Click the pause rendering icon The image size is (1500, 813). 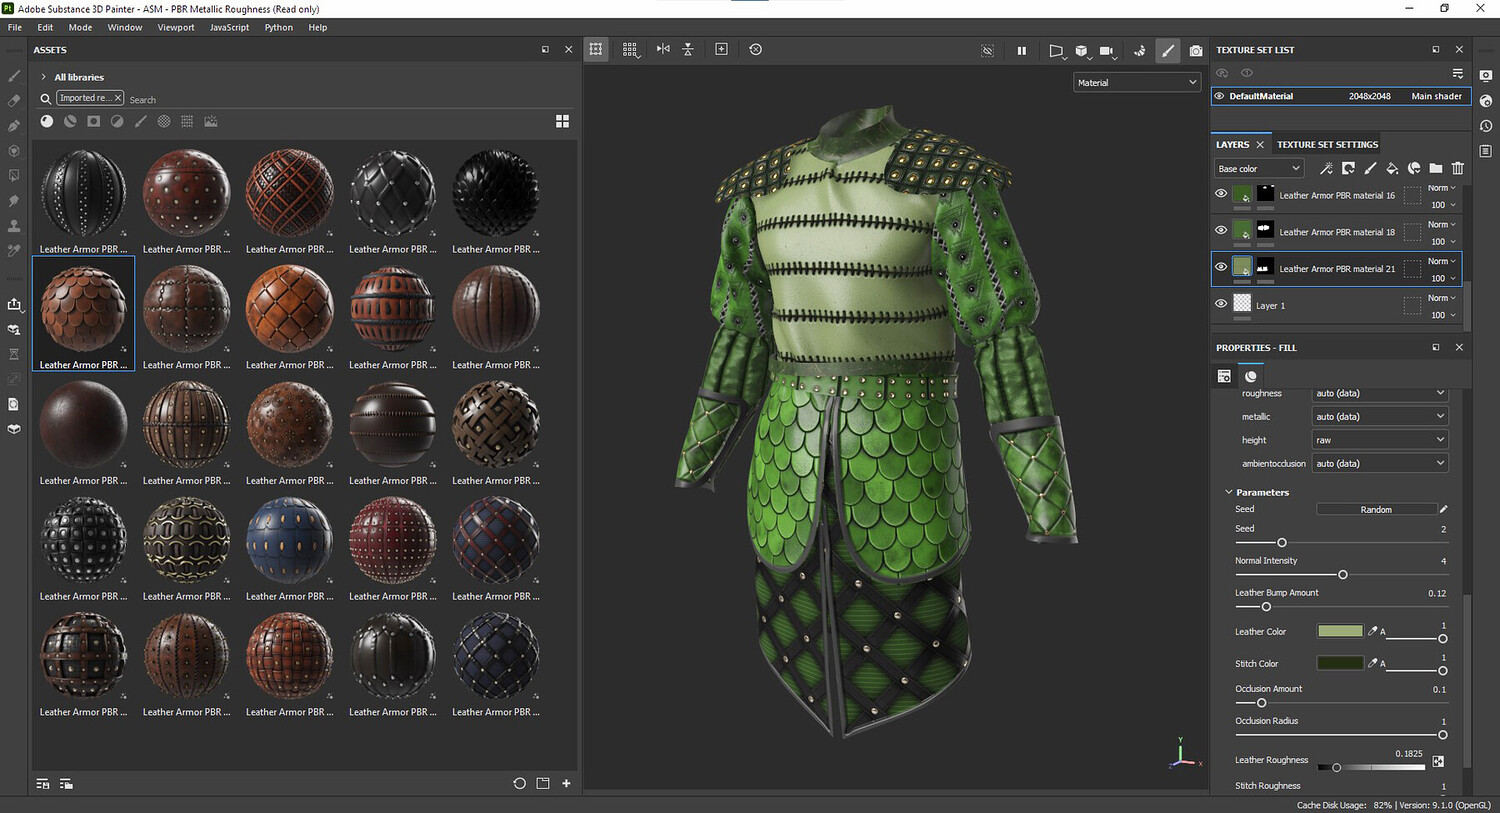click(1021, 51)
